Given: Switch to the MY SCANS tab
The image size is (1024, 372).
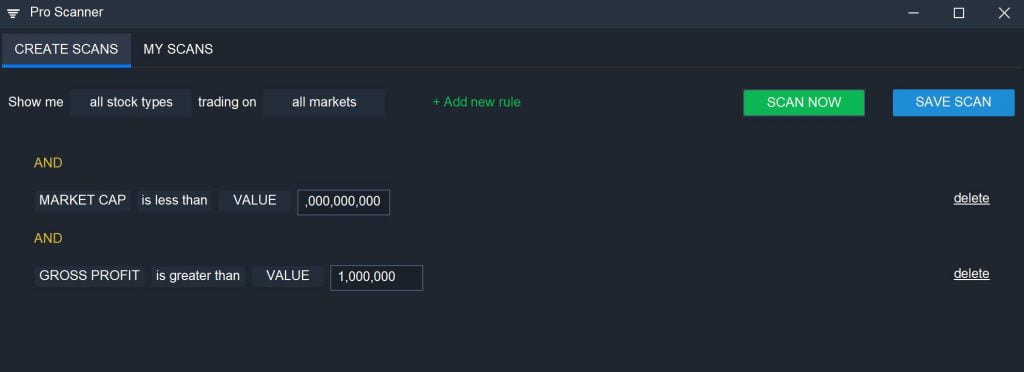Looking at the screenshot, I should click(178, 50).
